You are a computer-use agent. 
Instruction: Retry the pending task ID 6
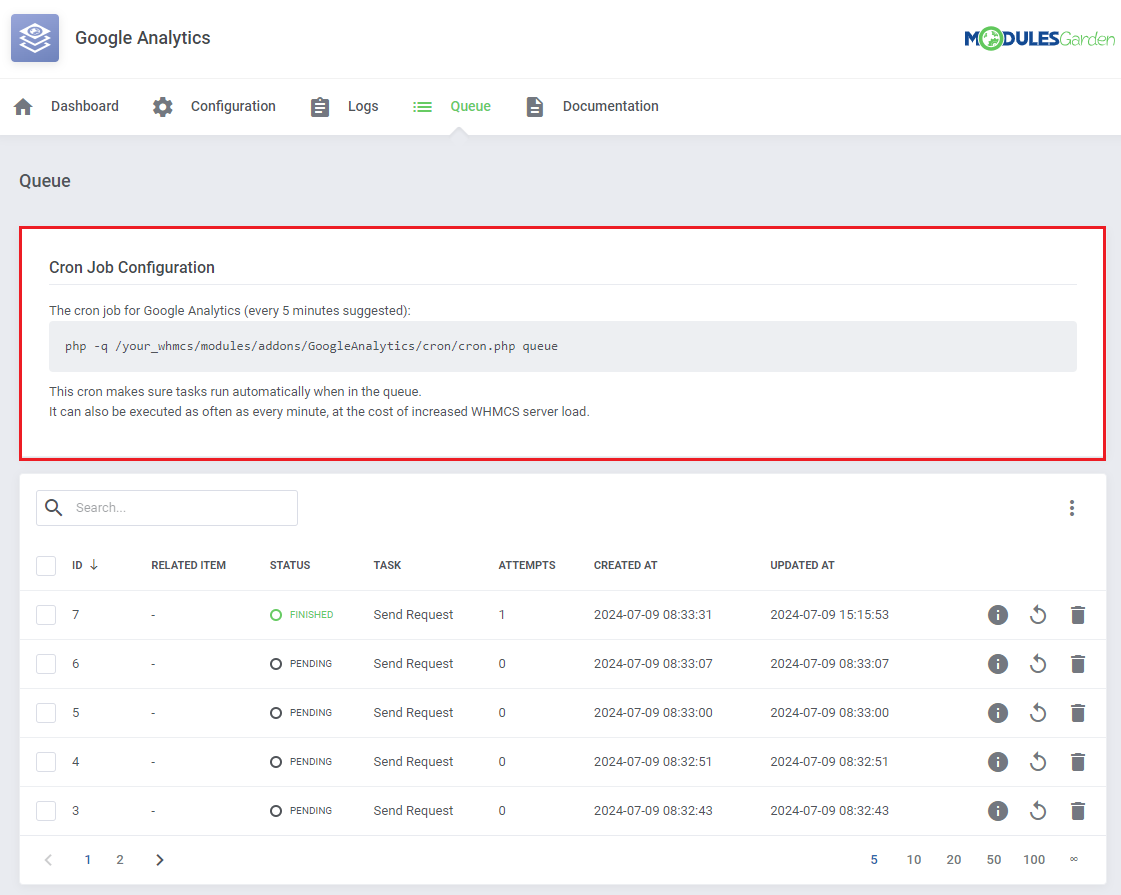pyautogui.click(x=1038, y=664)
